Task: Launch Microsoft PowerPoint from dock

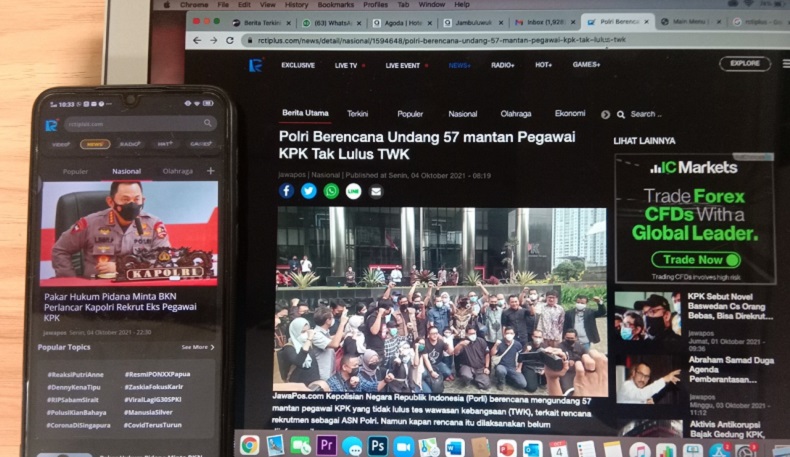Action: click(506, 448)
